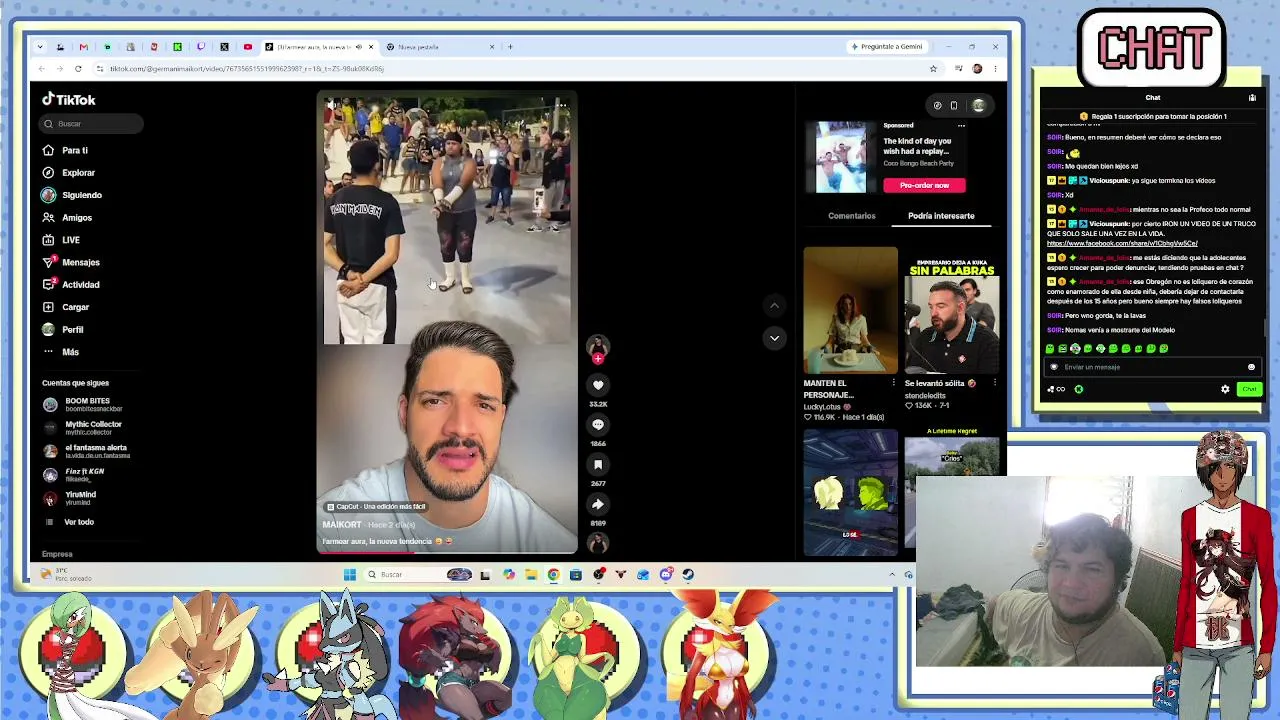Open chat settings gear icon
This screenshot has width=1280, height=720.
click(1225, 389)
